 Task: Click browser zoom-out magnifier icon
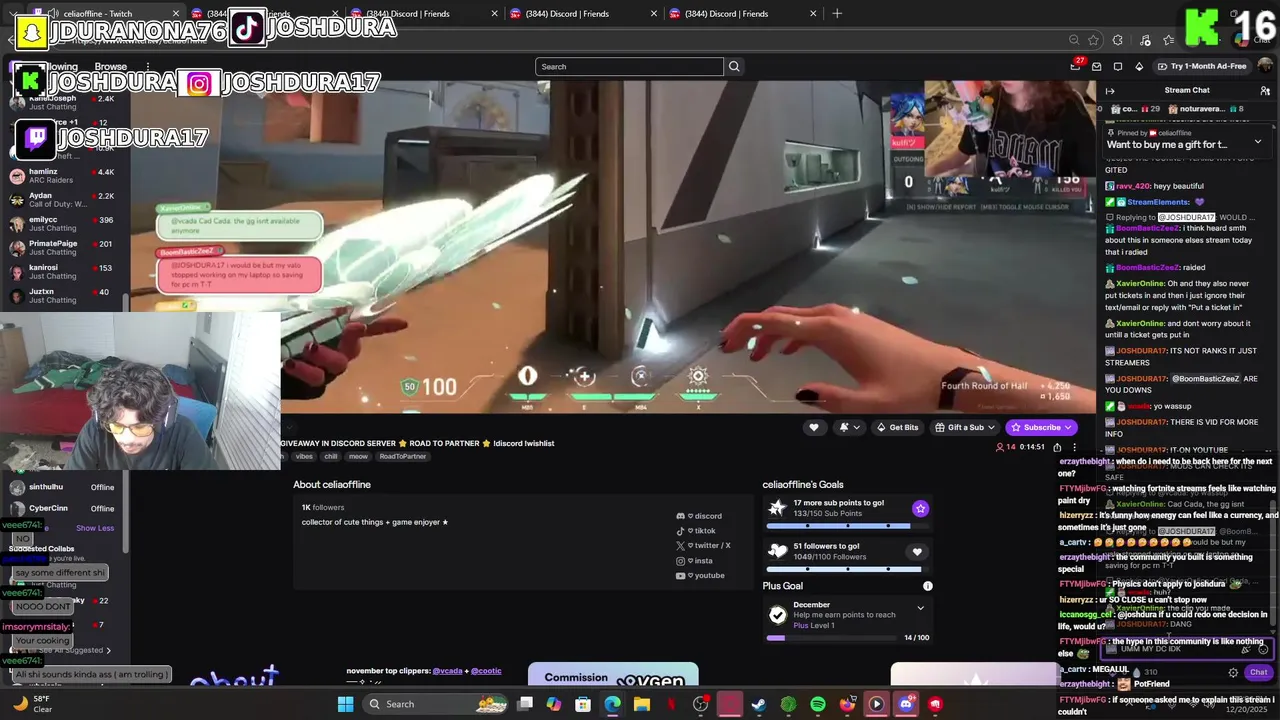[1074, 40]
